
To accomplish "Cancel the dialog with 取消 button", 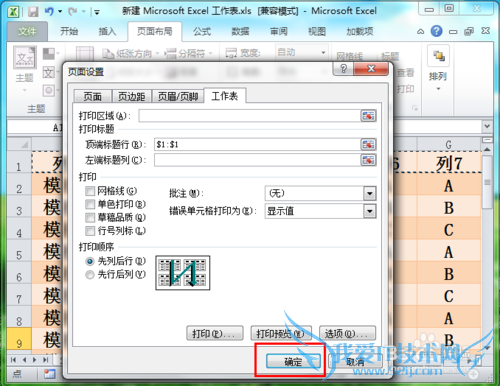I will [x=355, y=361].
